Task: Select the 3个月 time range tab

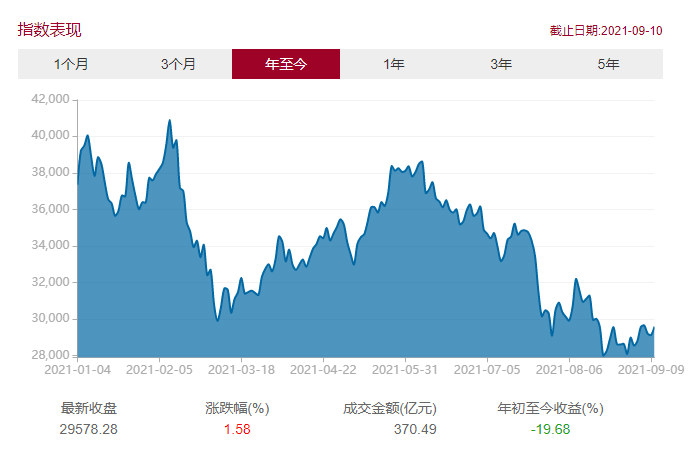Action: [x=178, y=64]
